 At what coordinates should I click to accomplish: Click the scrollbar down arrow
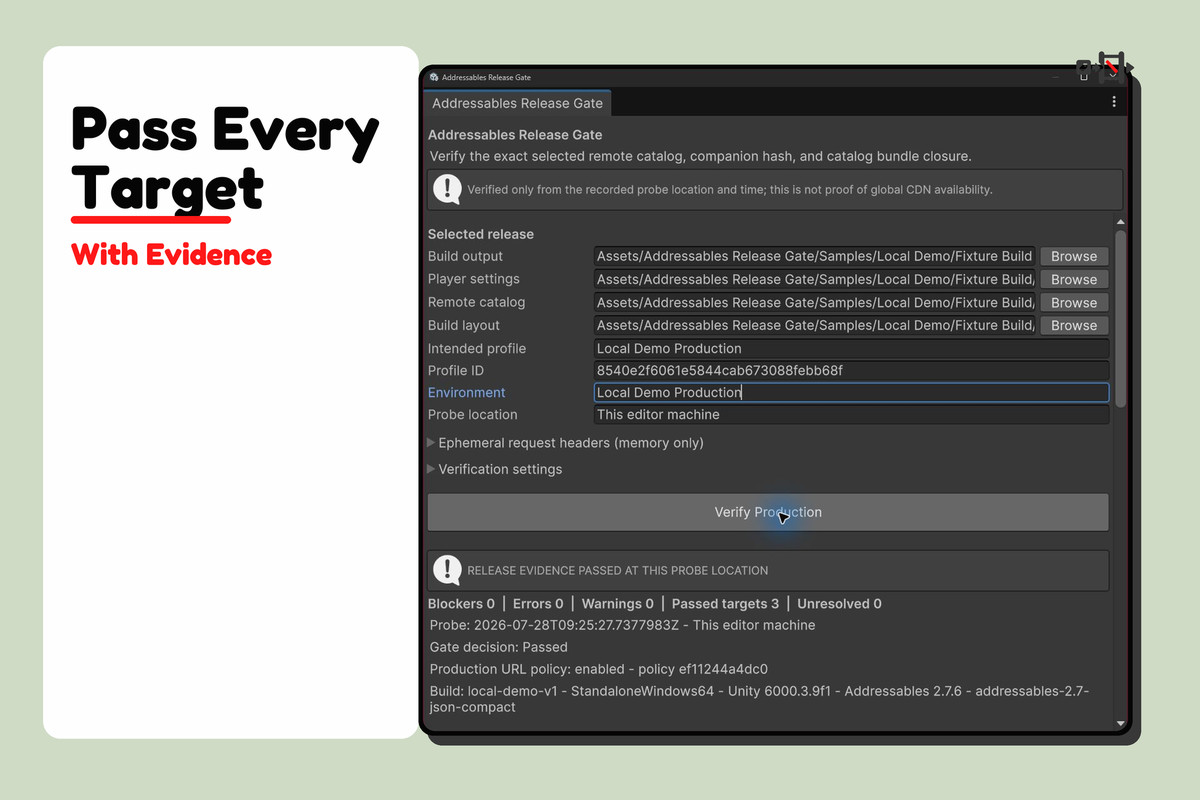coord(1120,723)
